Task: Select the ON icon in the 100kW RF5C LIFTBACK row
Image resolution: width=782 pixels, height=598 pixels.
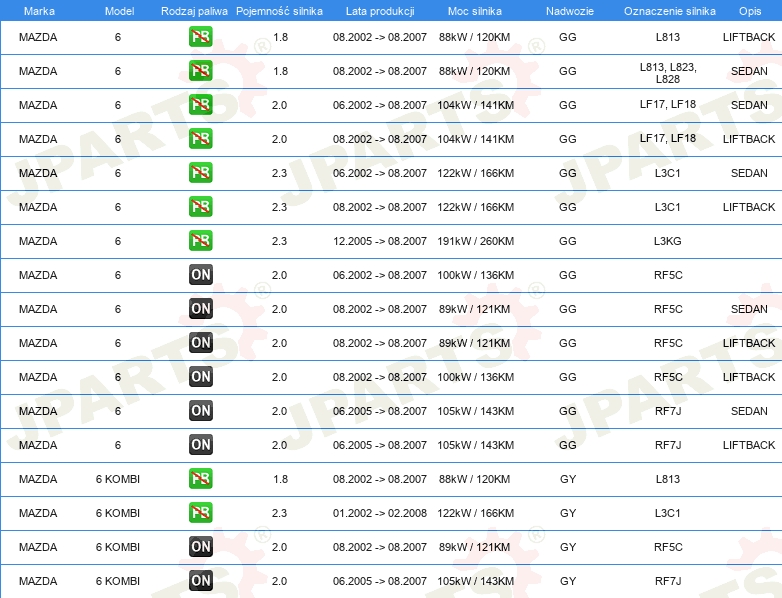Action: (x=200, y=377)
